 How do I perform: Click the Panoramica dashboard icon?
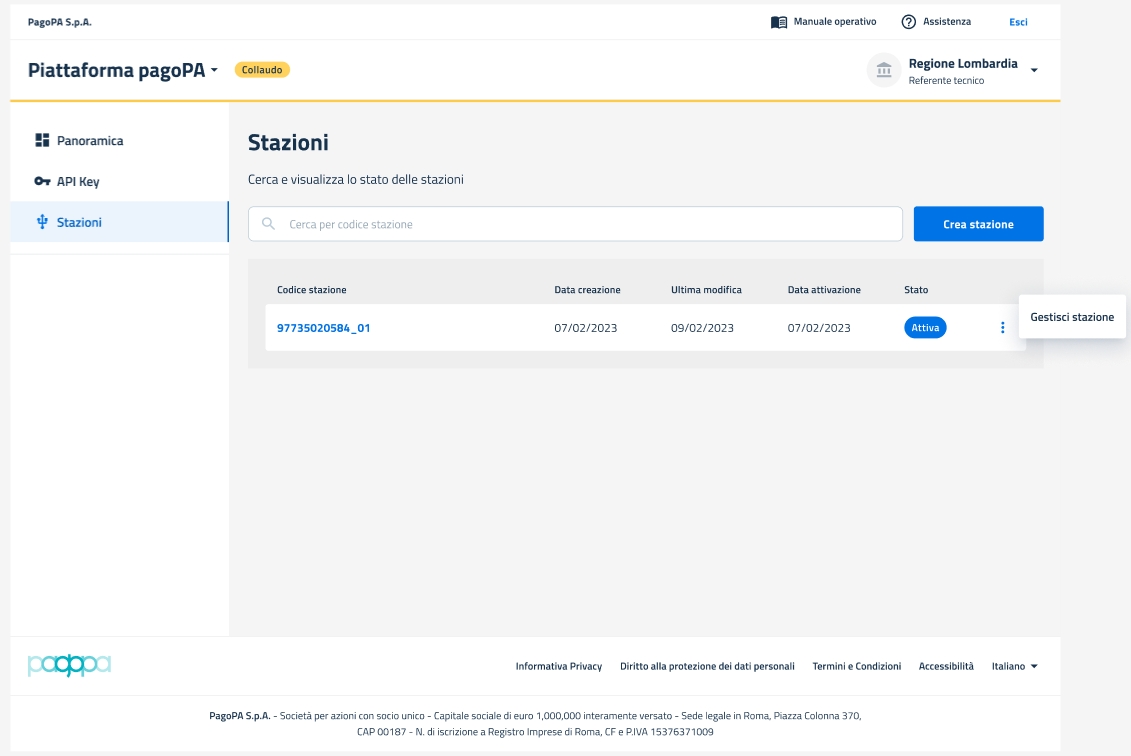point(42,141)
